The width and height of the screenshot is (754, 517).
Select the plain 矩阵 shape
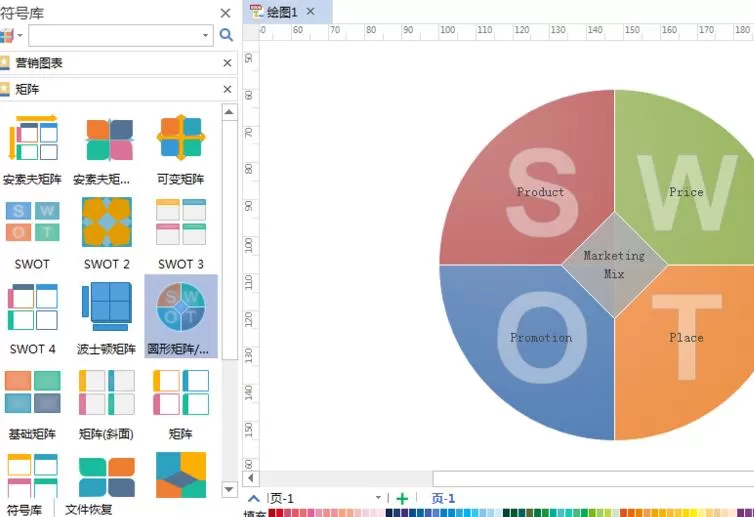[181, 392]
